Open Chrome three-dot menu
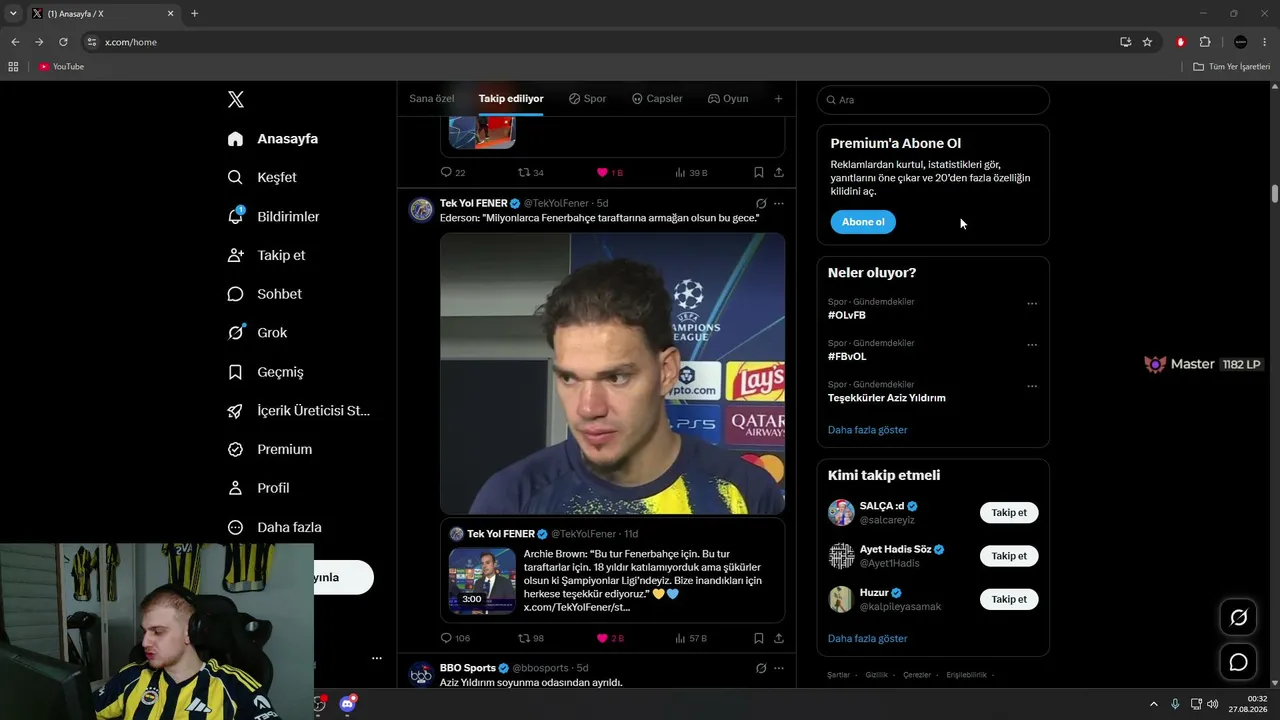The height and width of the screenshot is (720, 1280). pos(1265,42)
